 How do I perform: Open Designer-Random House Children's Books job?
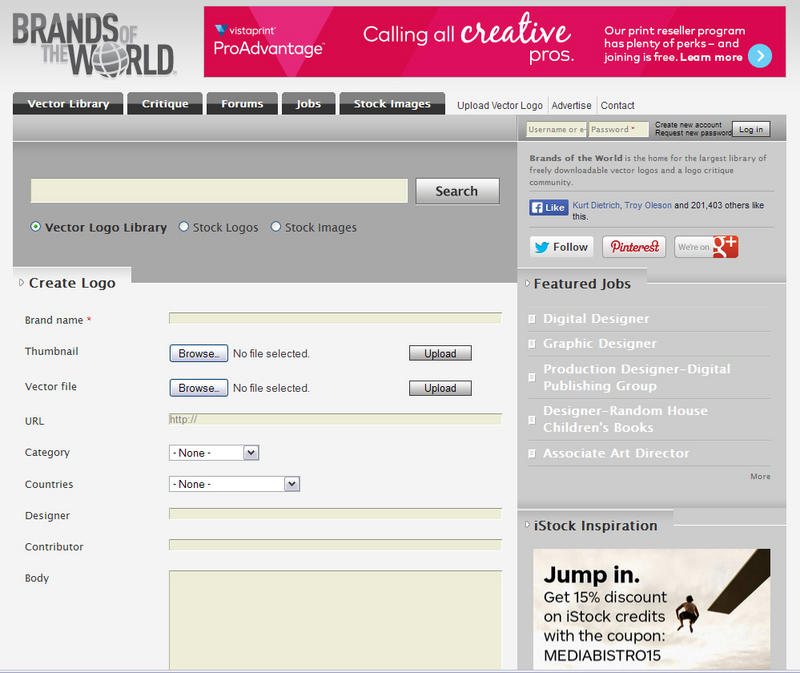click(x=626, y=419)
